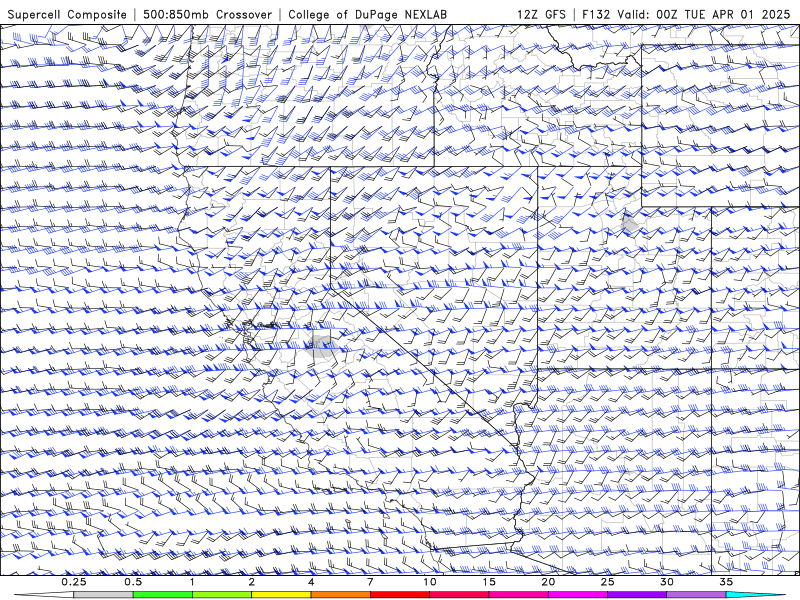
Task: Select the scale value 30 label
Action: point(667,582)
